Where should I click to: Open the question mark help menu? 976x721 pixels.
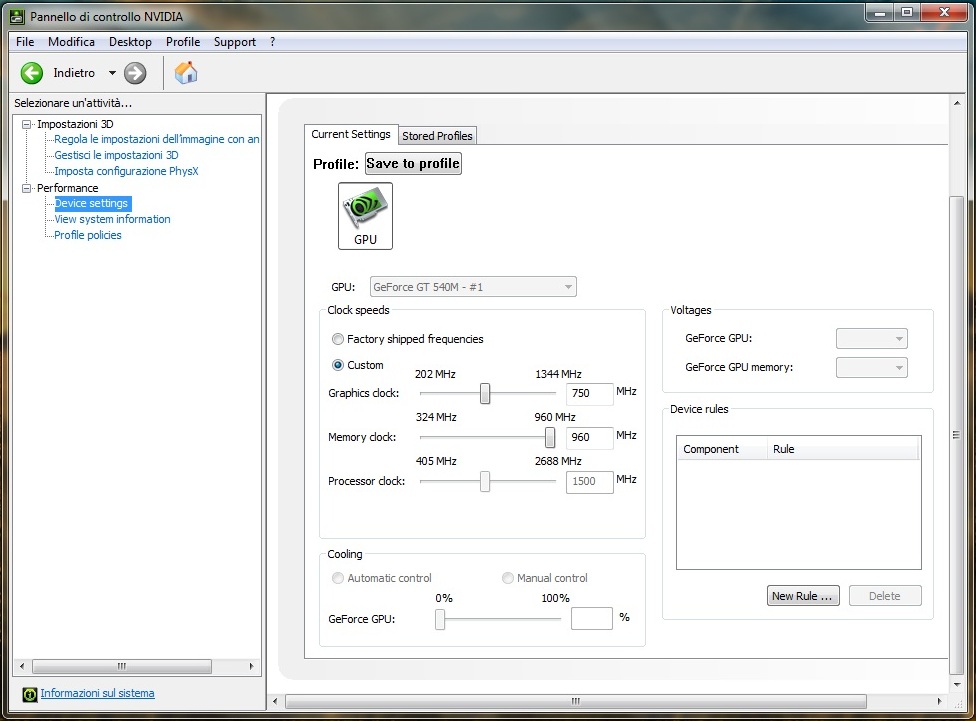pyautogui.click(x=273, y=42)
